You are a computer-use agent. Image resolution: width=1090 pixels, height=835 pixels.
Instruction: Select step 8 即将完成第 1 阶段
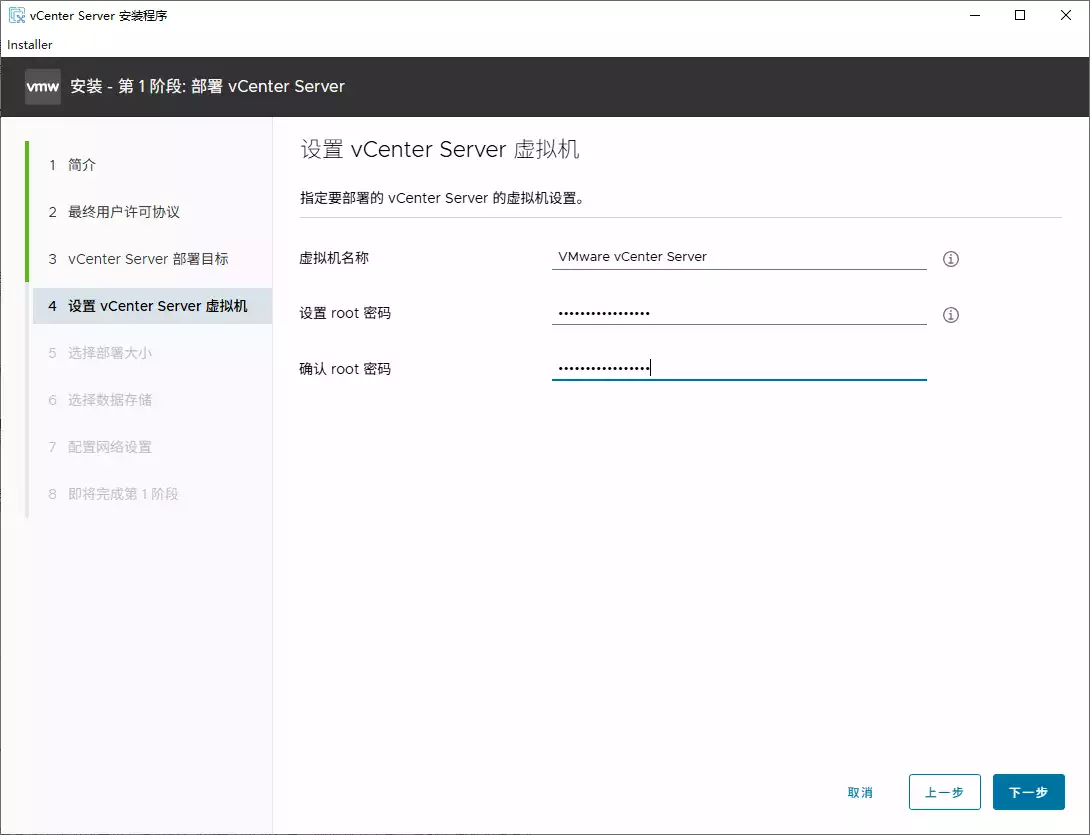[115, 494]
